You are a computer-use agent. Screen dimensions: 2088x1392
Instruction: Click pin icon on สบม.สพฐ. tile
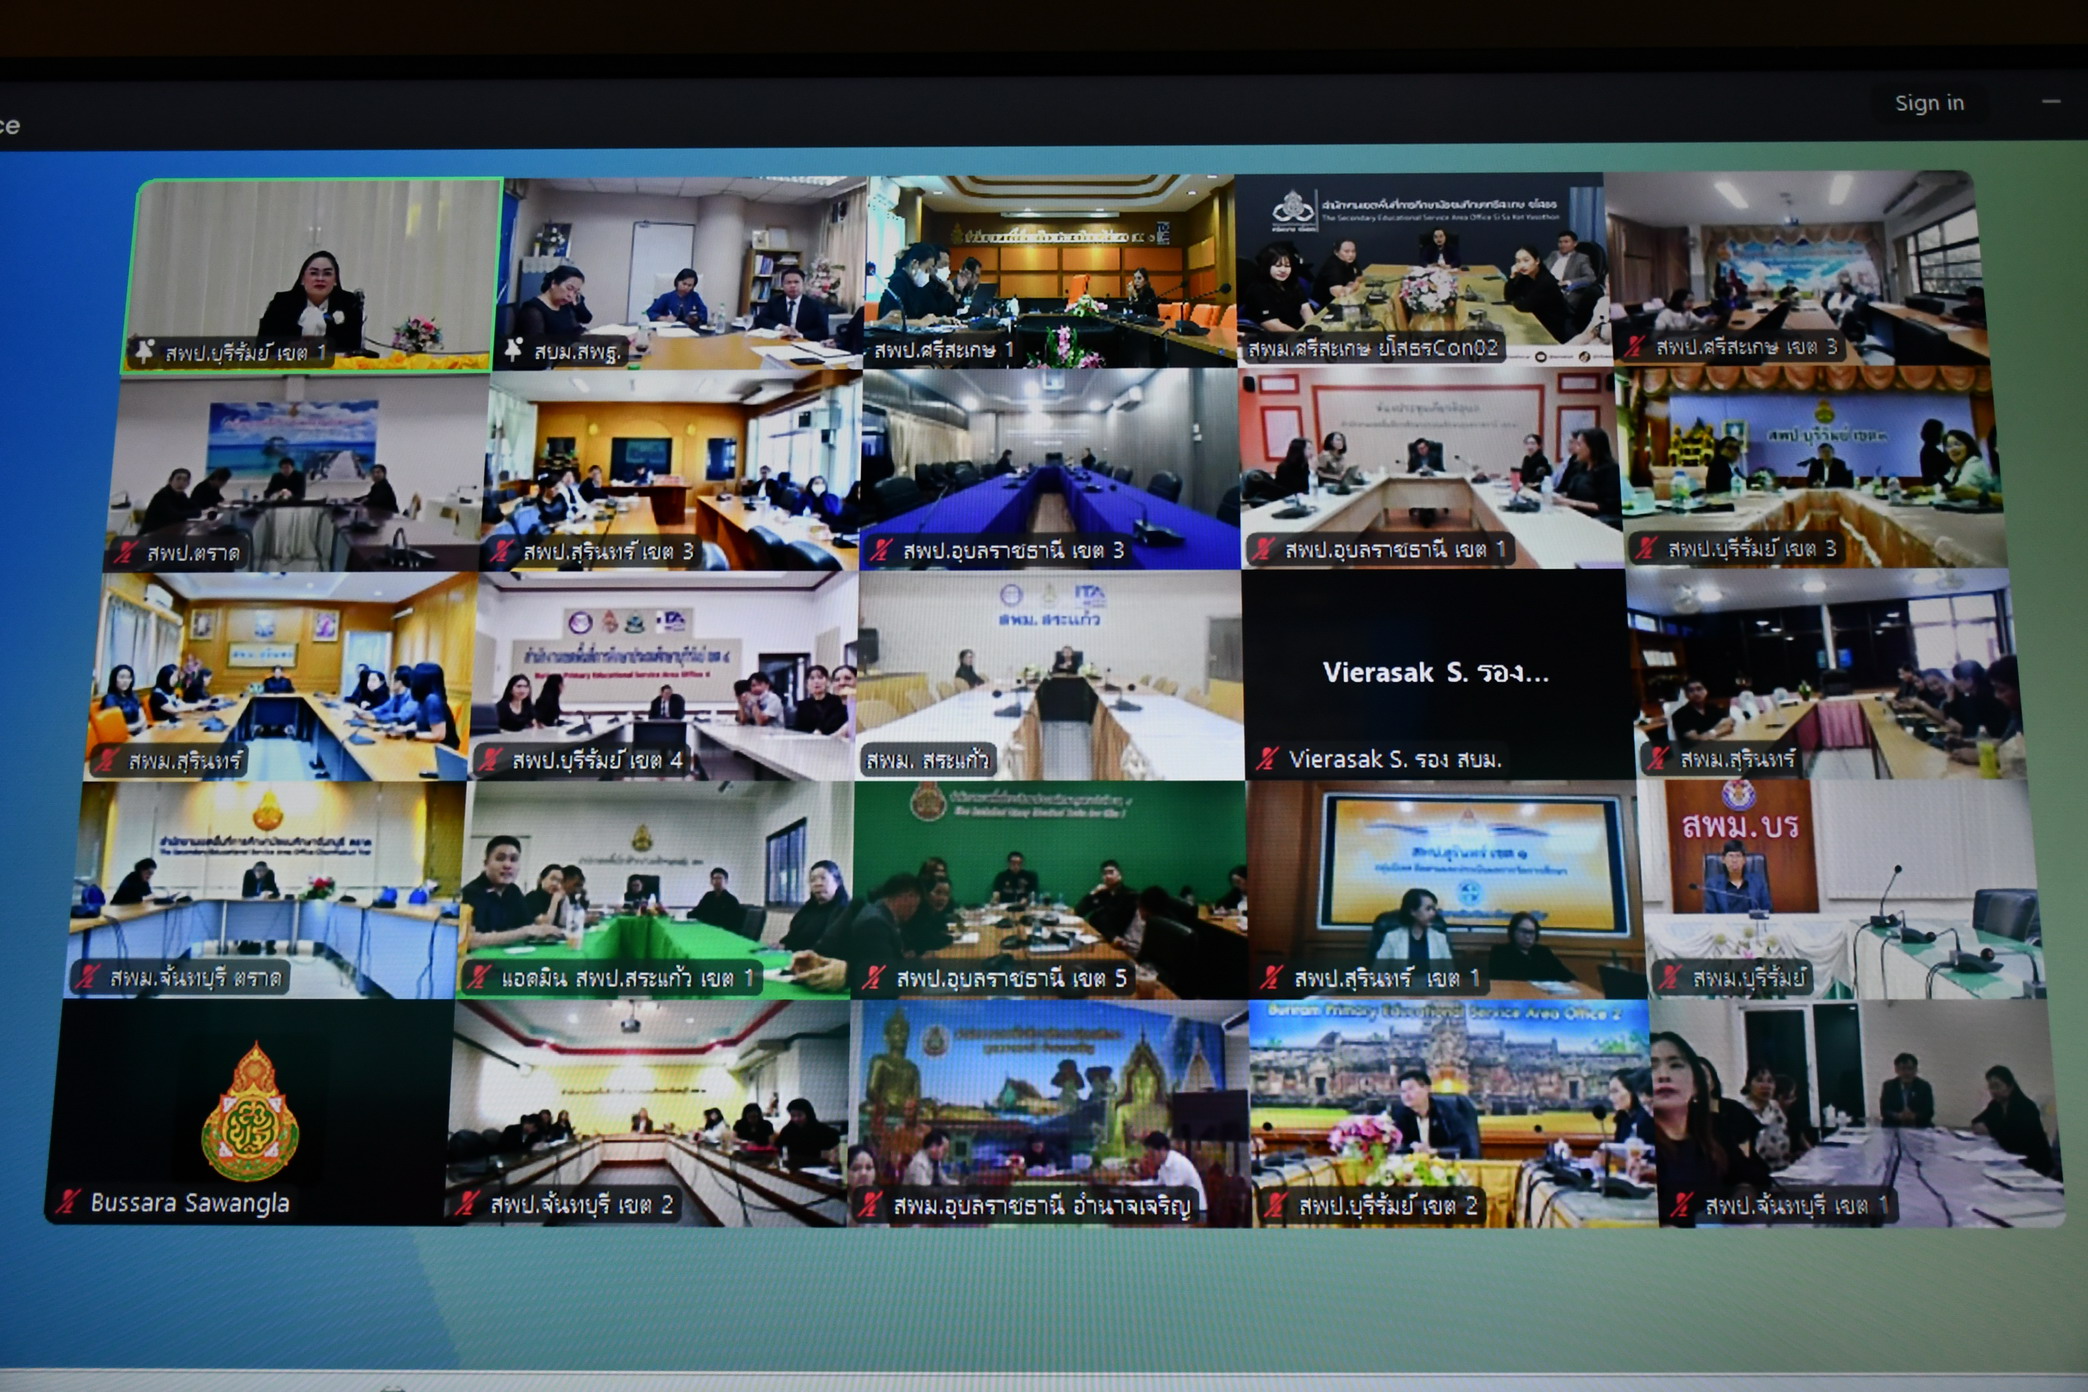(x=514, y=349)
